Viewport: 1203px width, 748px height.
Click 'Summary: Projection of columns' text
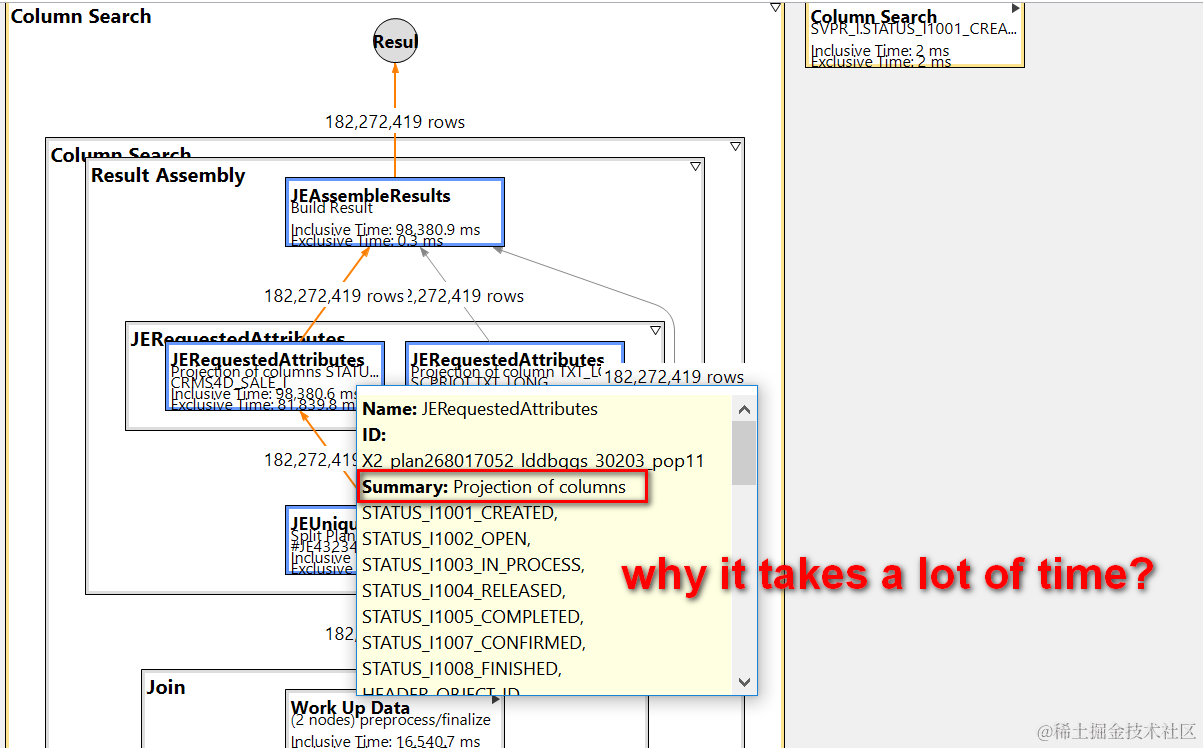click(494, 487)
